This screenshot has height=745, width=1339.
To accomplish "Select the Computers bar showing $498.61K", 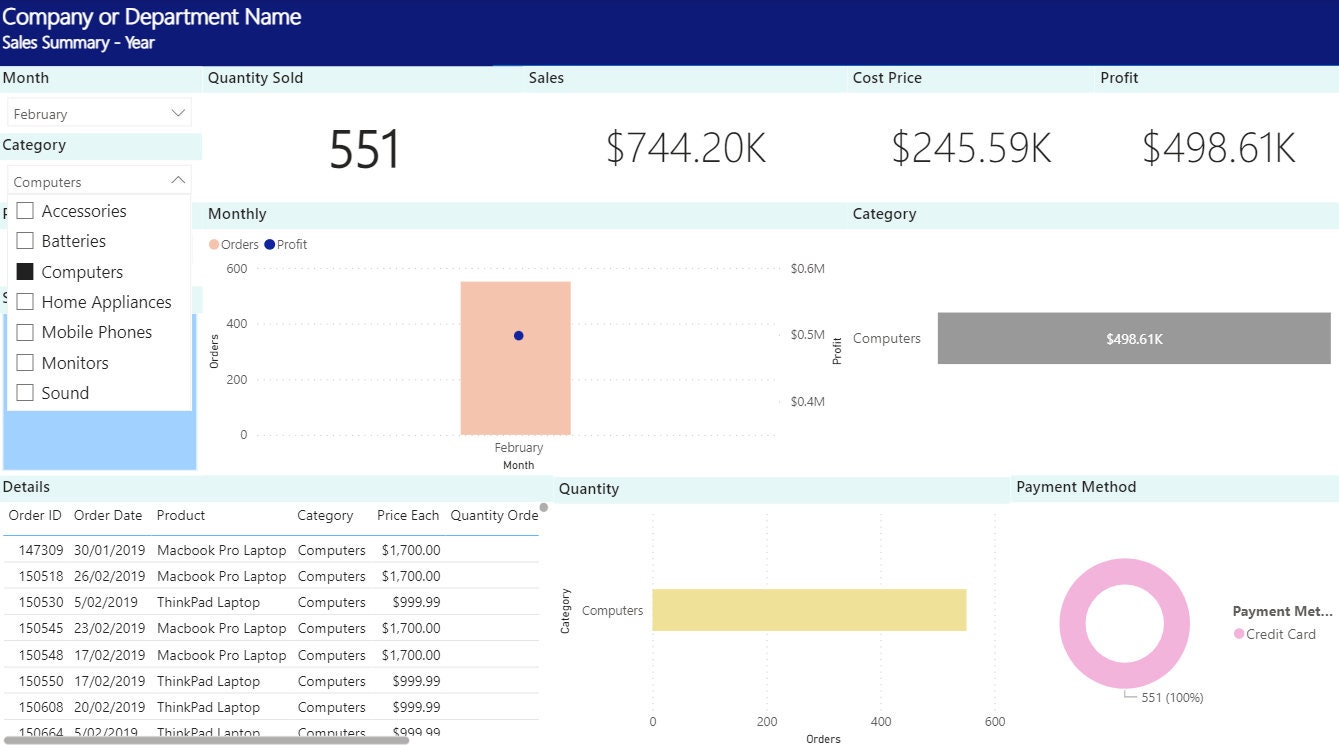I will click(1134, 338).
